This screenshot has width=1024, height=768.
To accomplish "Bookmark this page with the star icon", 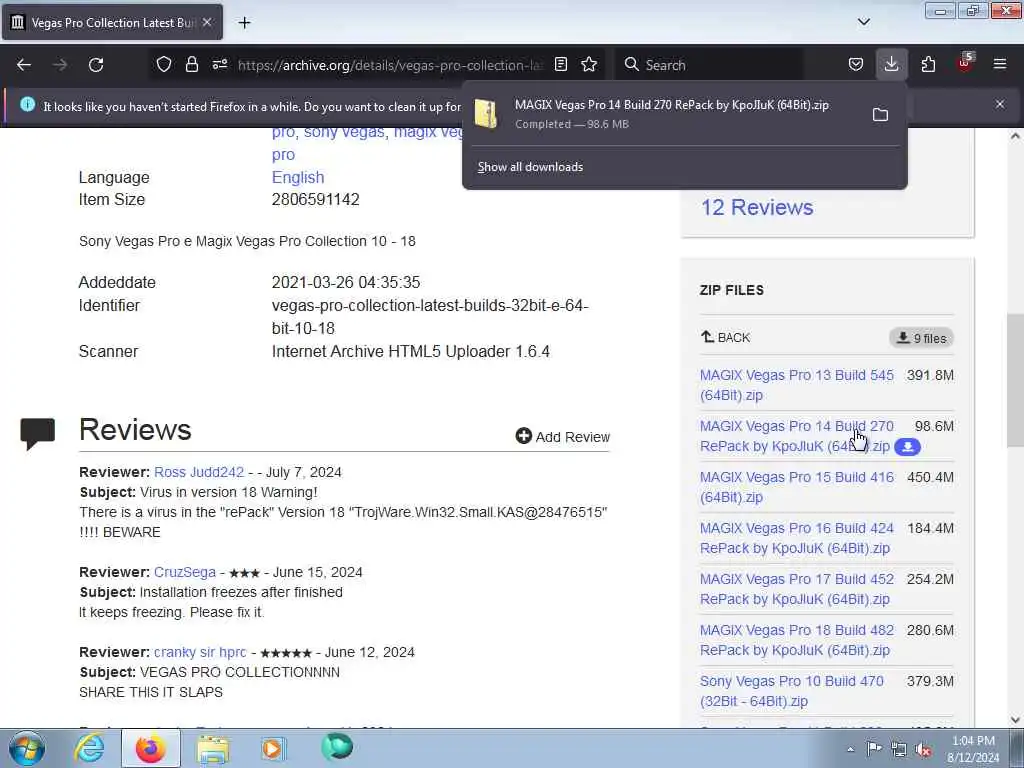I will pyautogui.click(x=589, y=64).
